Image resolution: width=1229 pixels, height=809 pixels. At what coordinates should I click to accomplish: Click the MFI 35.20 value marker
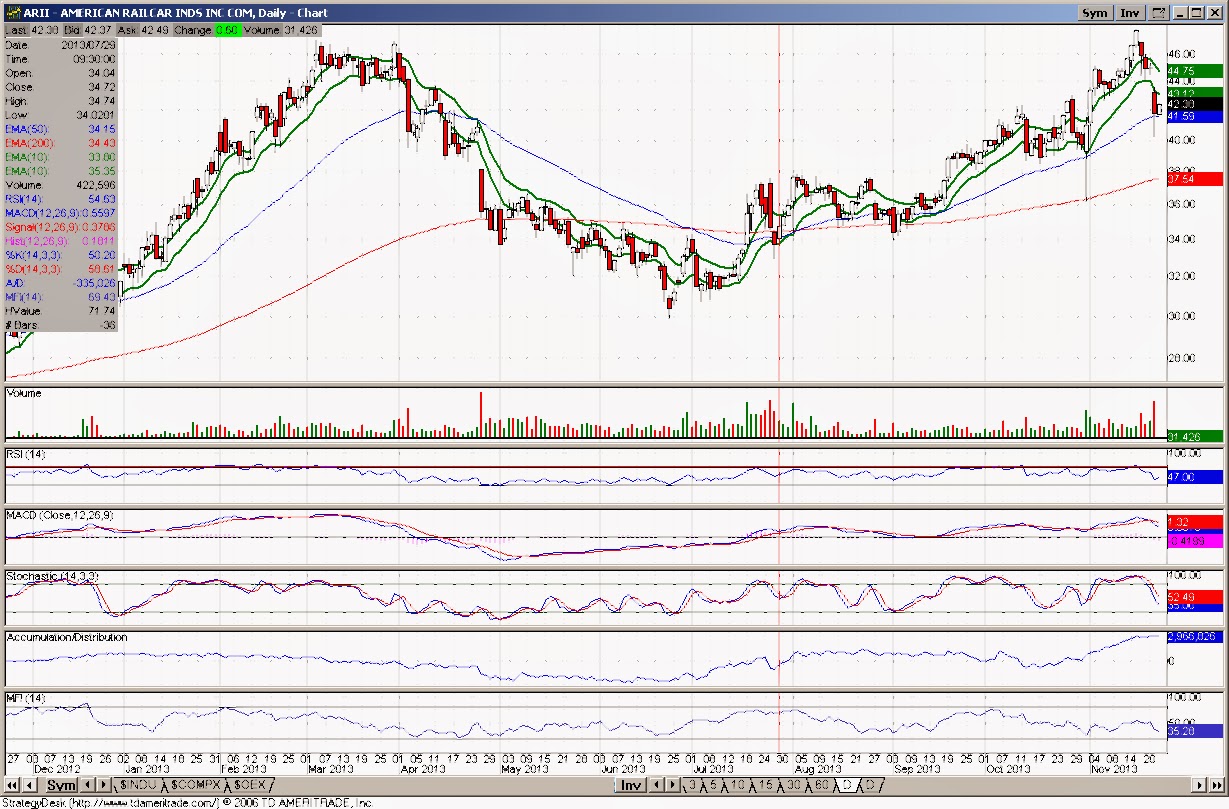(x=1194, y=731)
